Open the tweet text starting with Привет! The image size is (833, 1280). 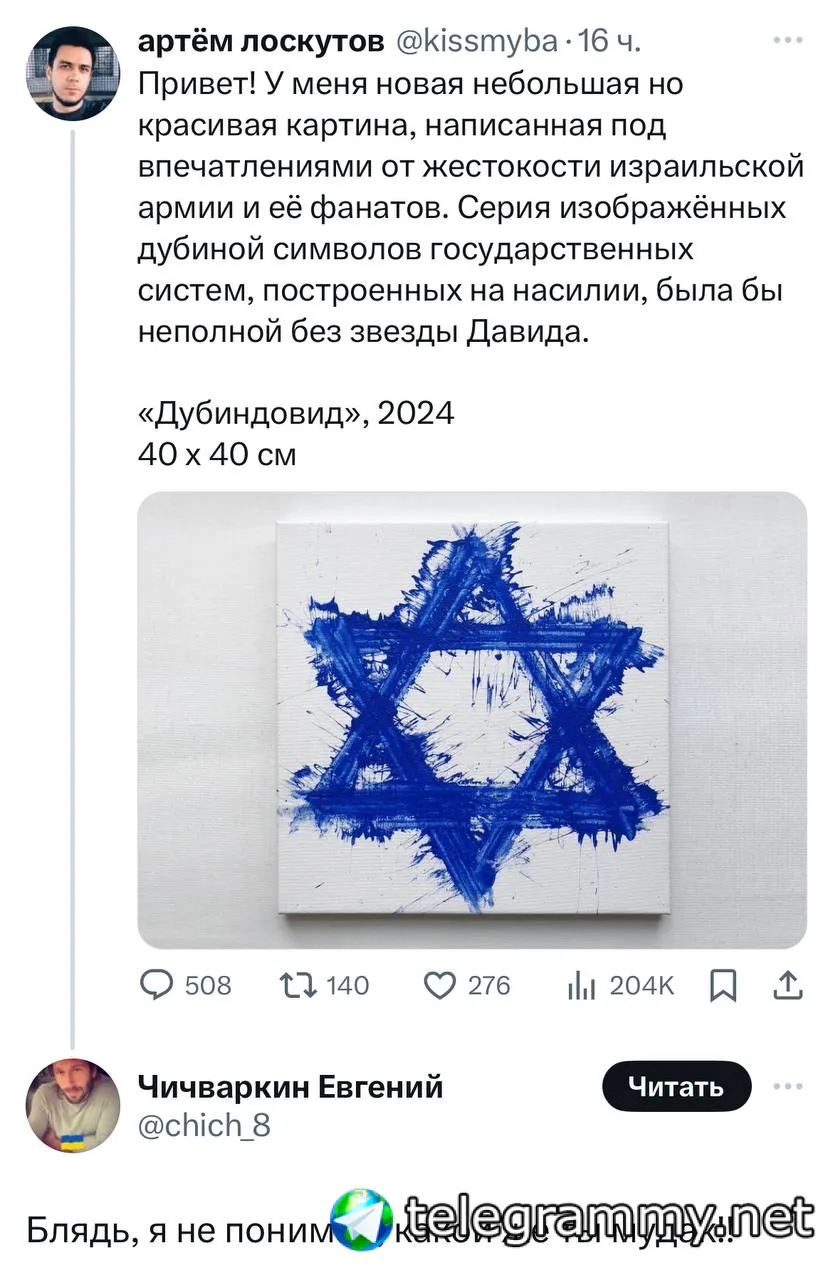(470, 208)
